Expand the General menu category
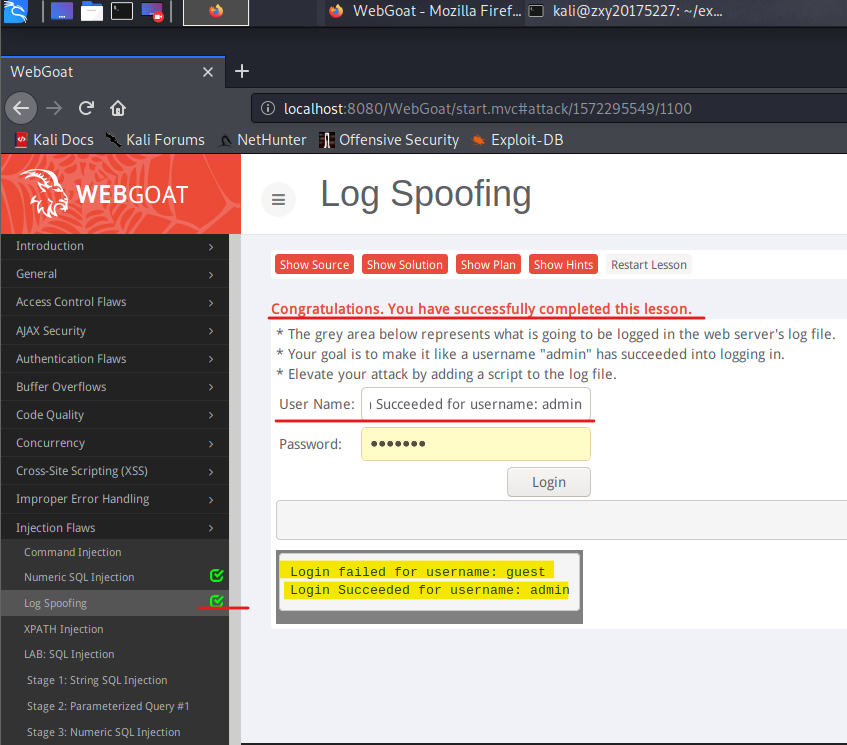 point(115,274)
